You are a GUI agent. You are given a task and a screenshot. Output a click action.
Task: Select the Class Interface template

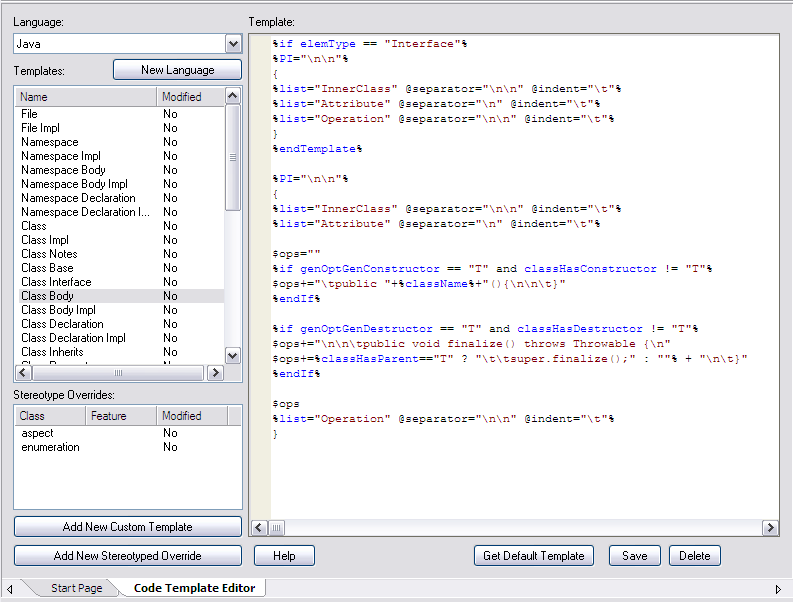[x=120, y=282]
